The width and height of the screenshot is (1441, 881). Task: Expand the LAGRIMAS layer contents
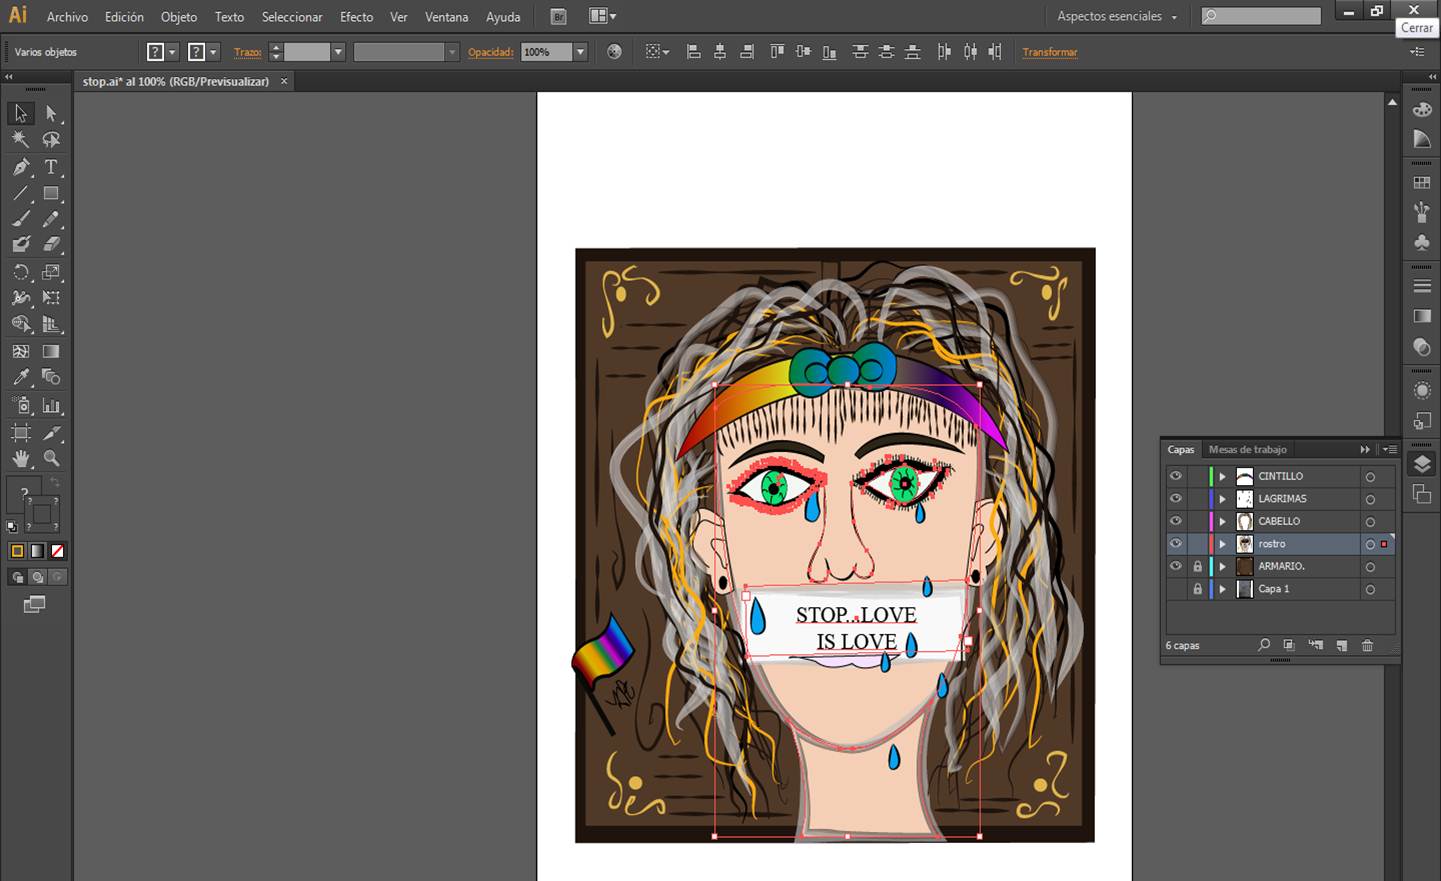tap(1222, 499)
